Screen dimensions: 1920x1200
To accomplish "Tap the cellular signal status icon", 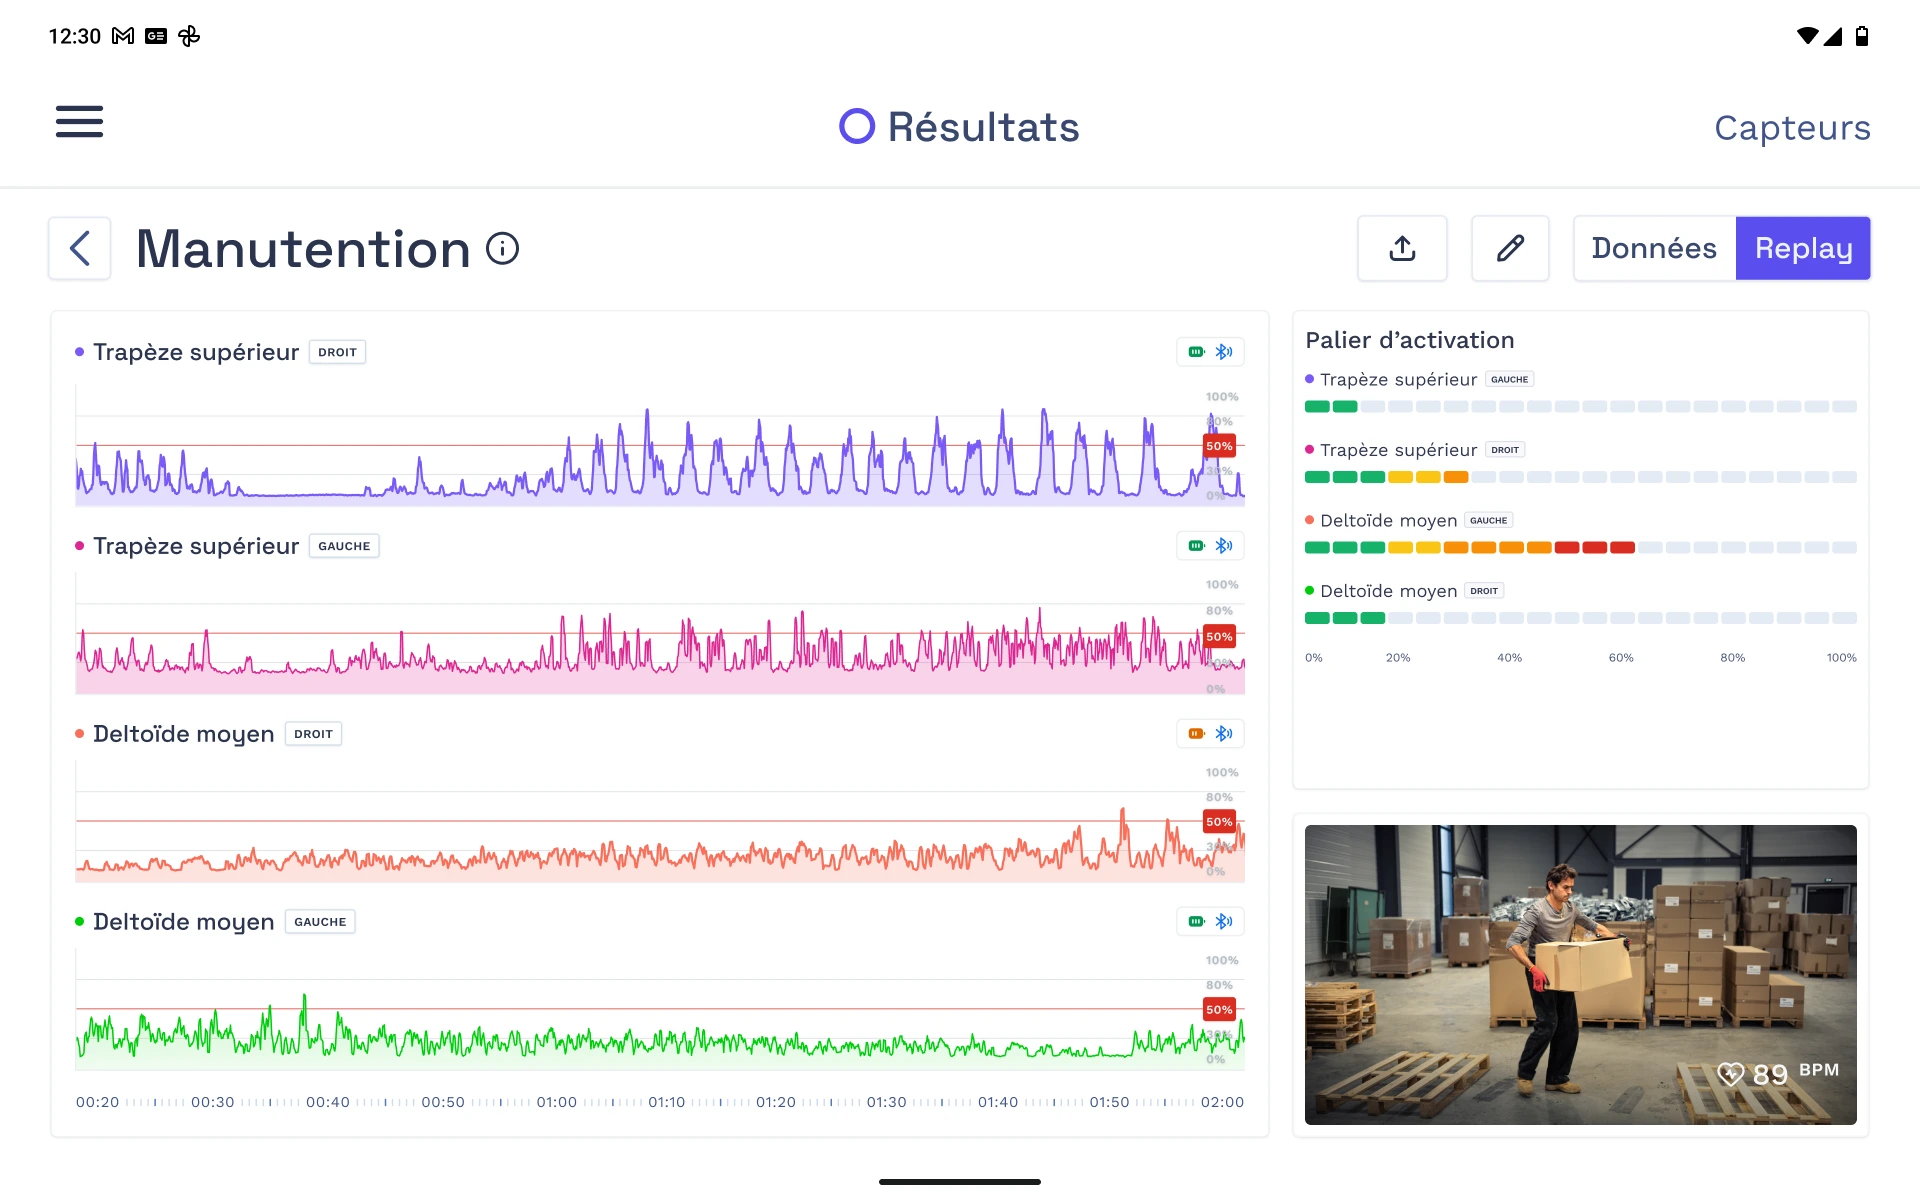I will [x=1833, y=36].
